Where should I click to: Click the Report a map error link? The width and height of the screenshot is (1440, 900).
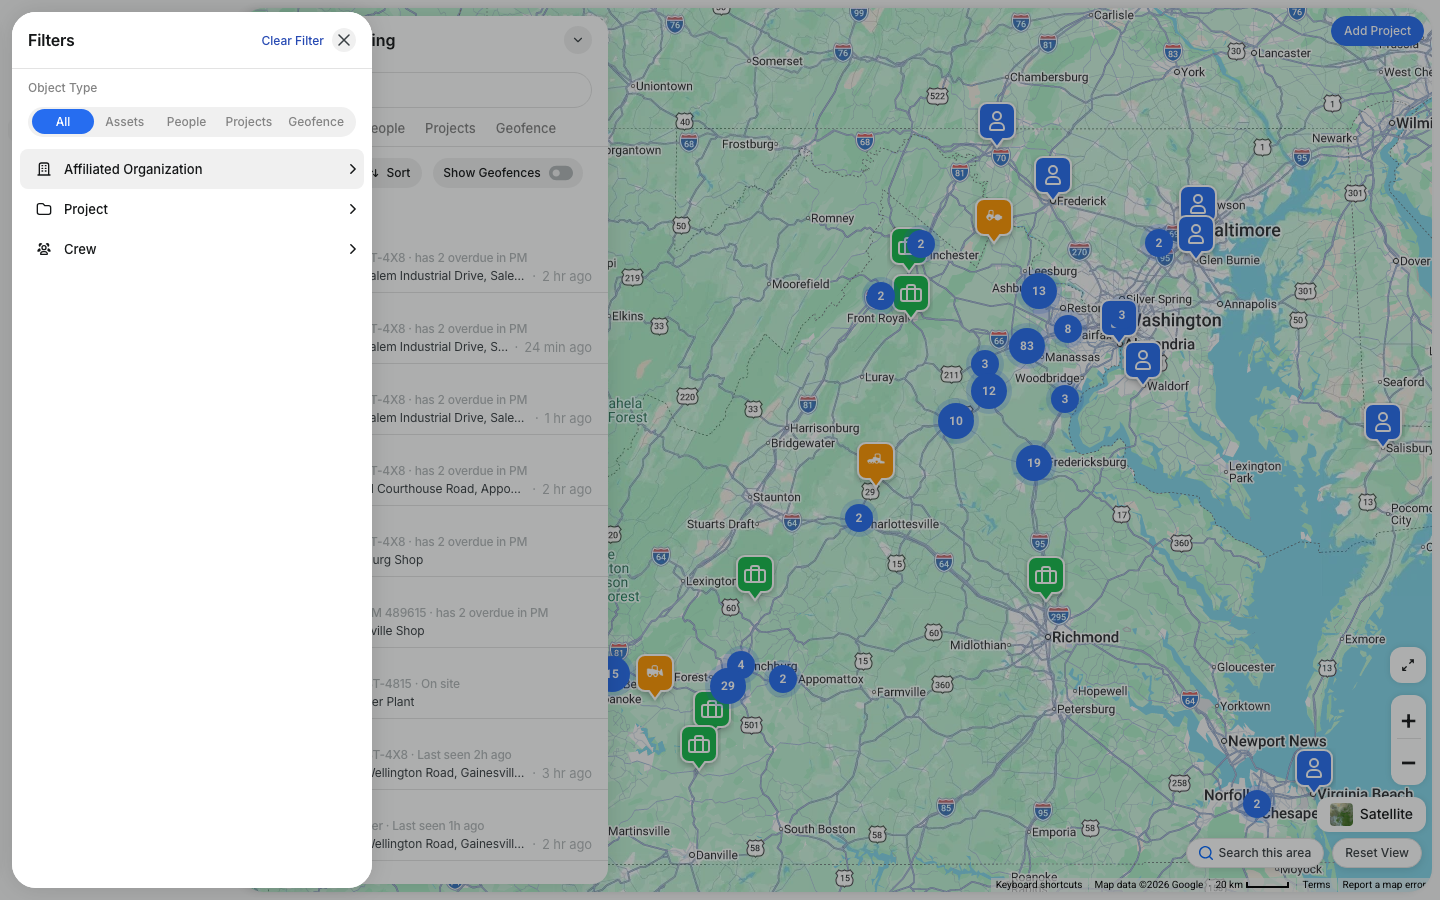pyautogui.click(x=1384, y=885)
